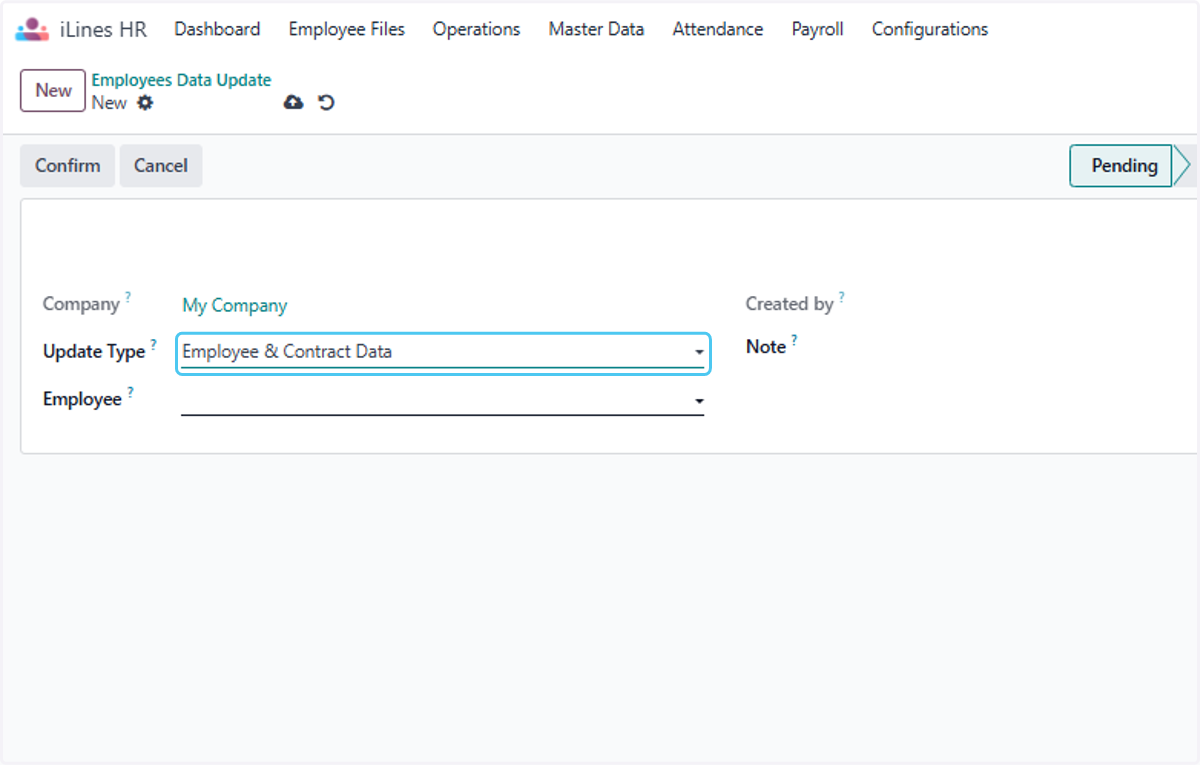Viewport: 1200px width, 765px height.
Task: Open the Master Data menu
Action: point(596,29)
